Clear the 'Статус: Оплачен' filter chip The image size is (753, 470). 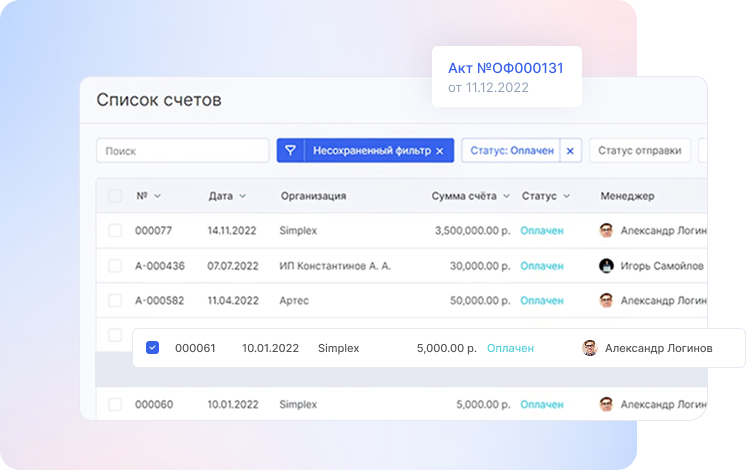point(570,151)
